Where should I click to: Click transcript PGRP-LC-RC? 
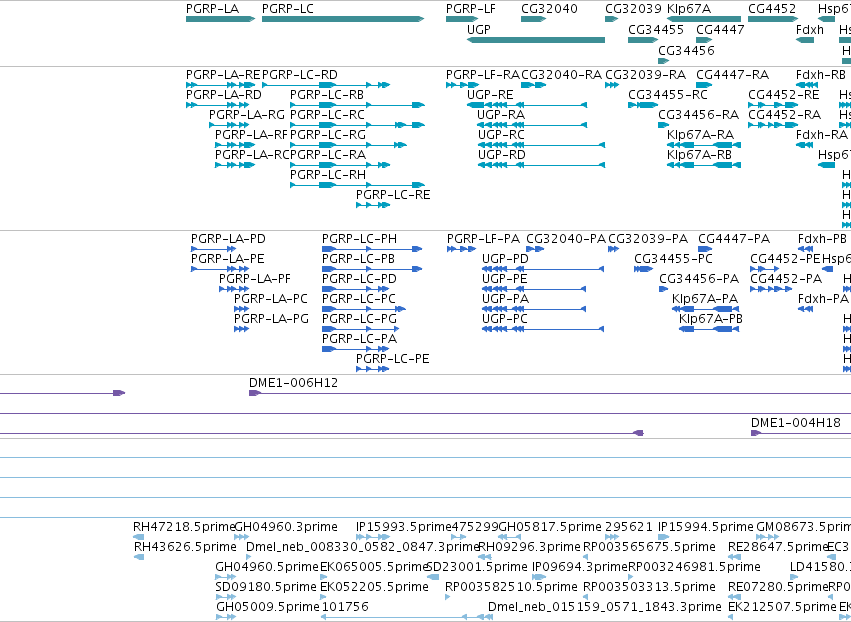pyautogui.click(x=327, y=115)
